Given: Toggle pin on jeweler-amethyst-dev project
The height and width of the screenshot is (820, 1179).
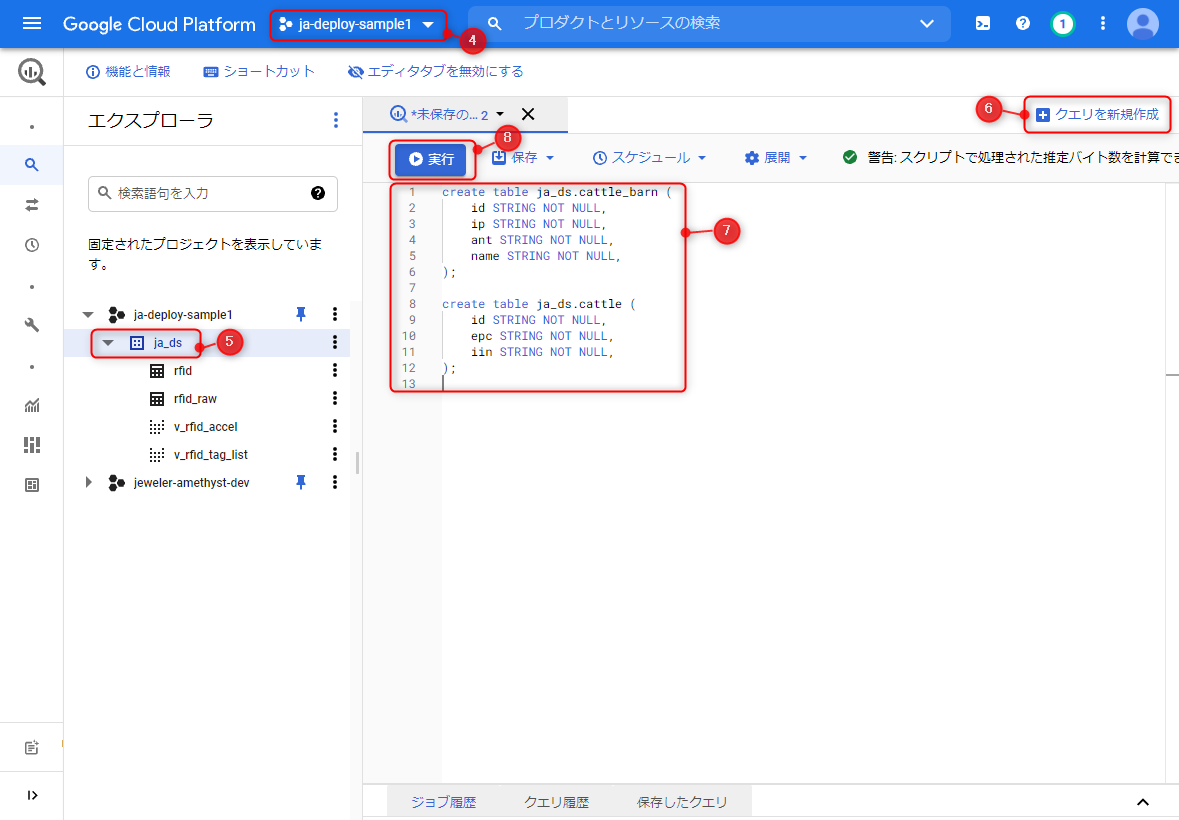Looking at the screenshot, I should pos(301,482).
